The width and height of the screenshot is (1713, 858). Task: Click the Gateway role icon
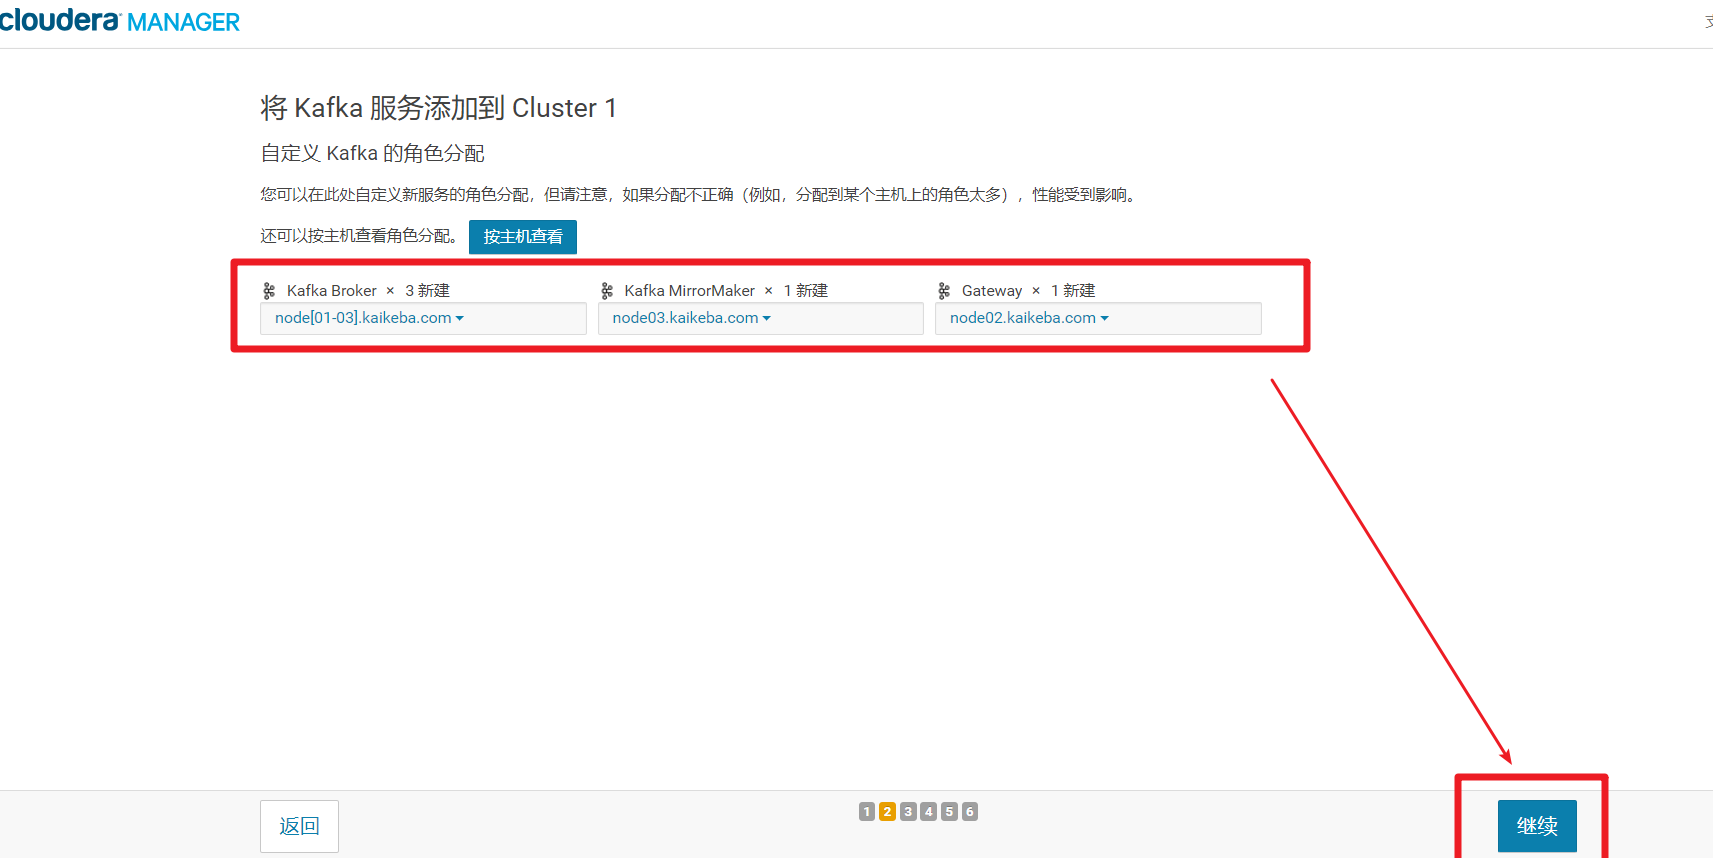(x=944, y=291)
